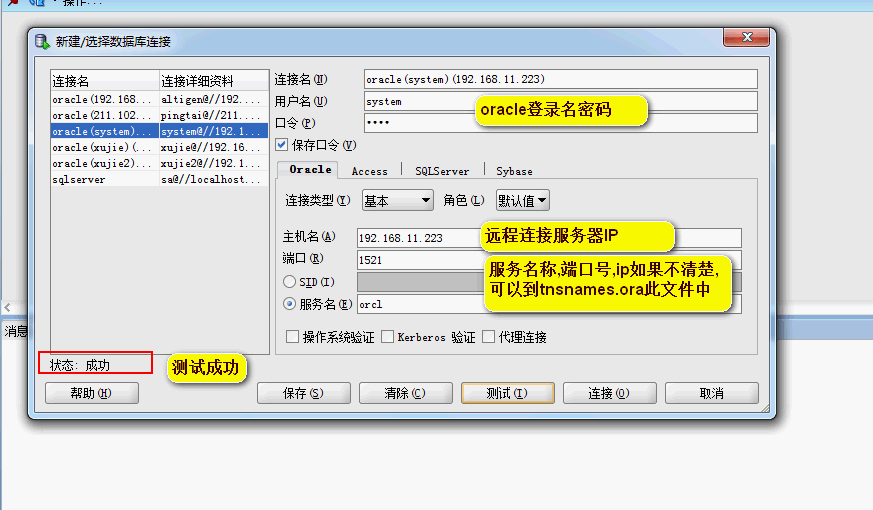Click the altigen@//192 detail cell

[214, 99]
